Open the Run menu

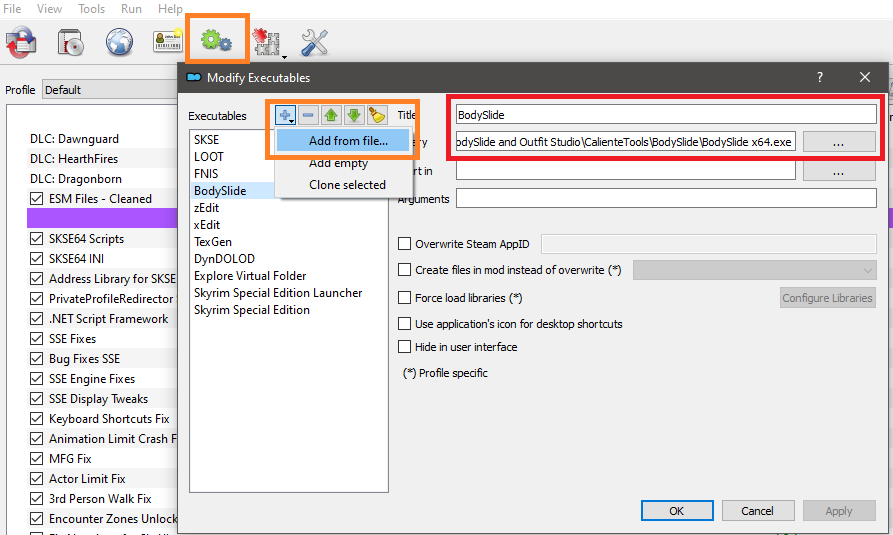(x=132, y=9)
